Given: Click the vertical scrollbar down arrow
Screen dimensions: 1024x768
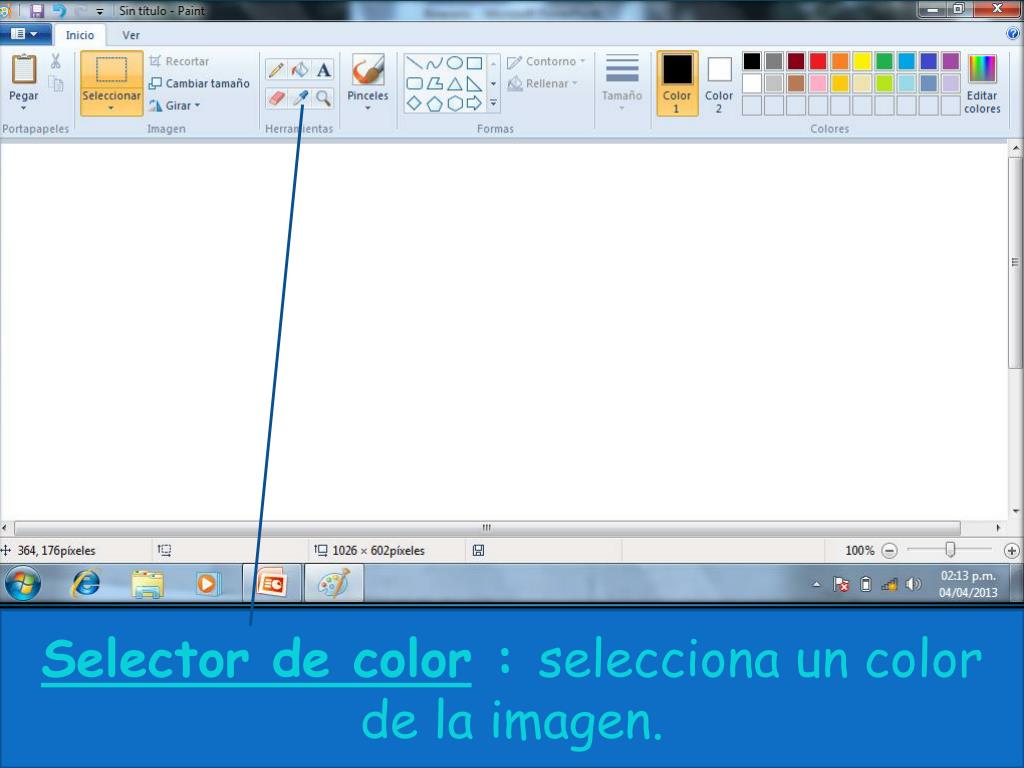Looking at the screenshot, I should pyautogui.click(x=1016, y=511).
